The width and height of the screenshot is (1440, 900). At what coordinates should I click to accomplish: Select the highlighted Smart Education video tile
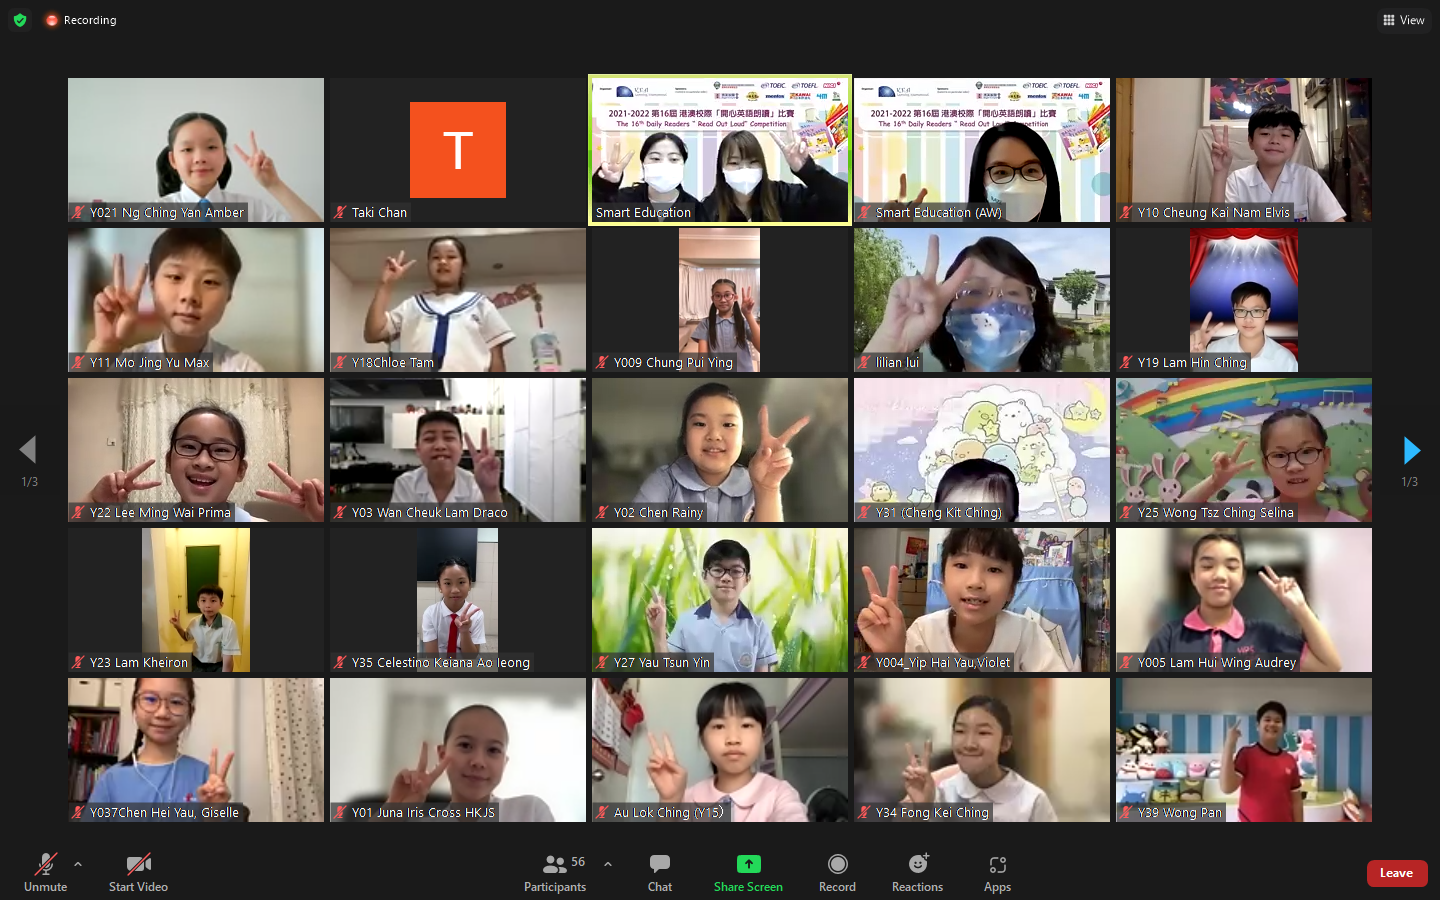click(x=720, y=150)
